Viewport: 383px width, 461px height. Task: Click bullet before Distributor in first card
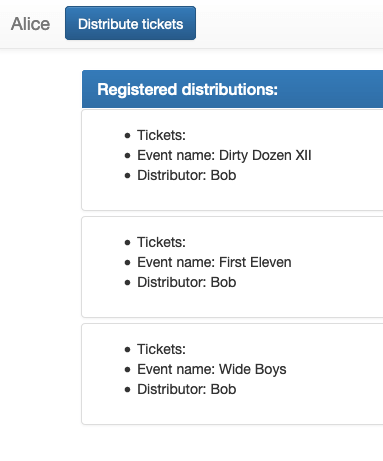tap(127, 176)
